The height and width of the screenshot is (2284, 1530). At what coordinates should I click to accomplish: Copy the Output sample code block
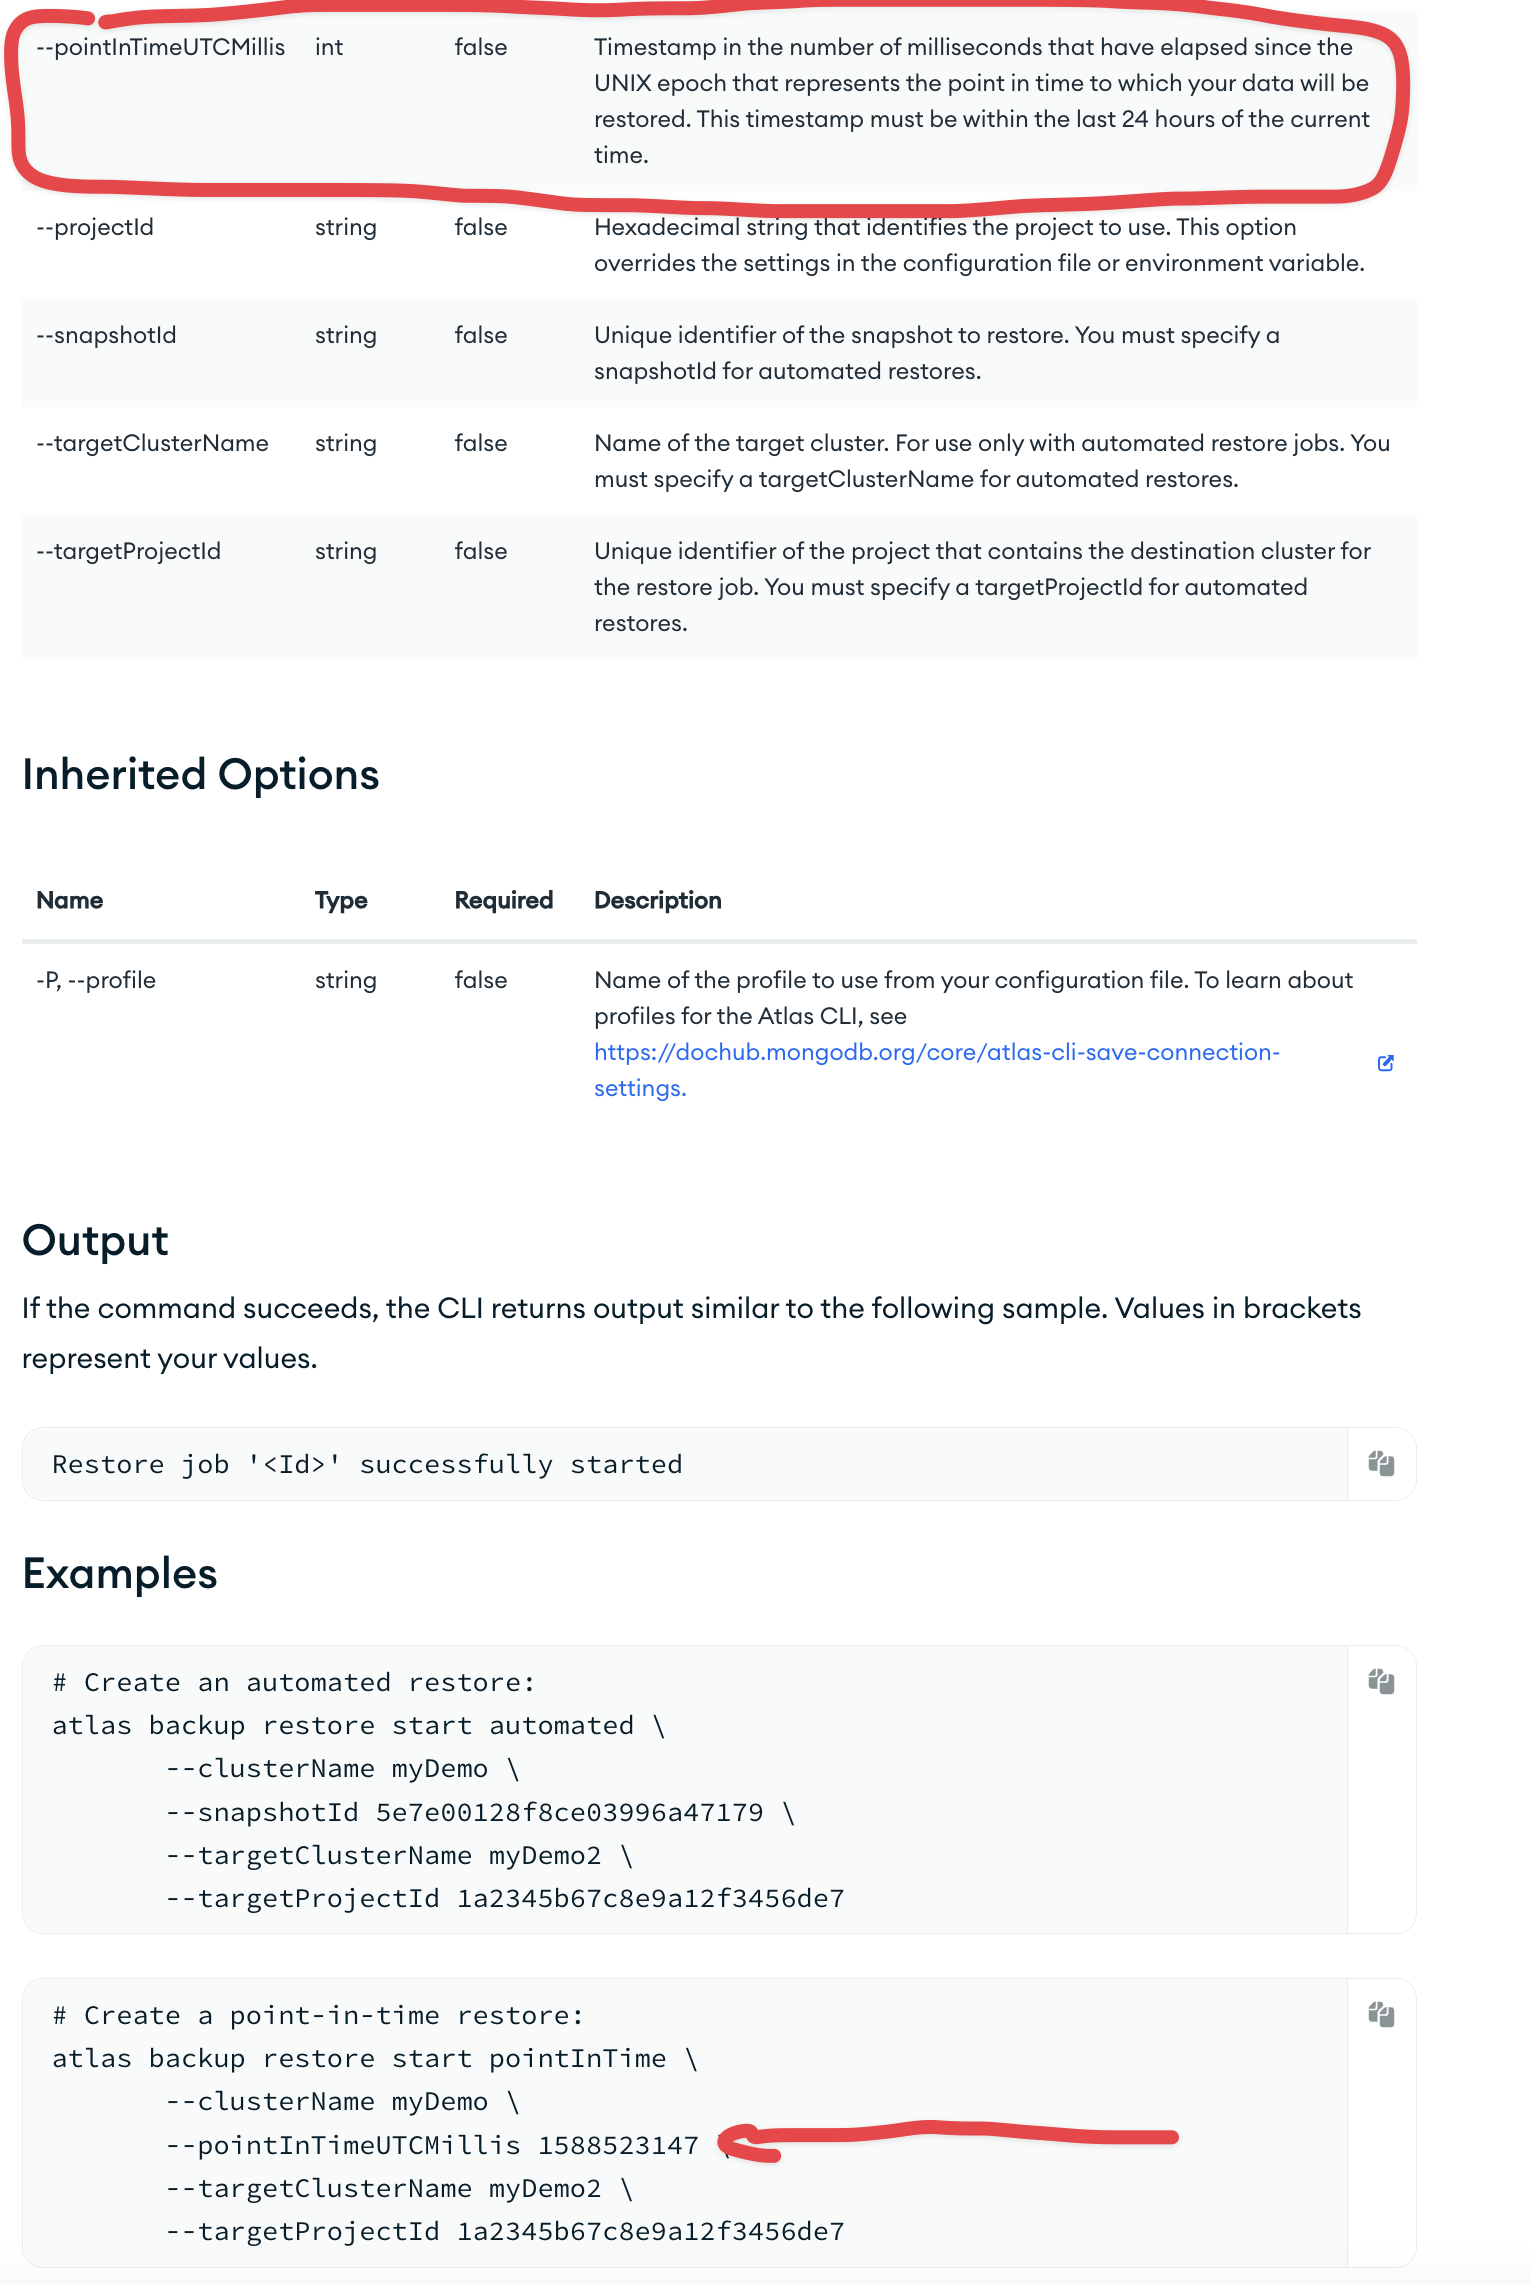point(1381,1464)
